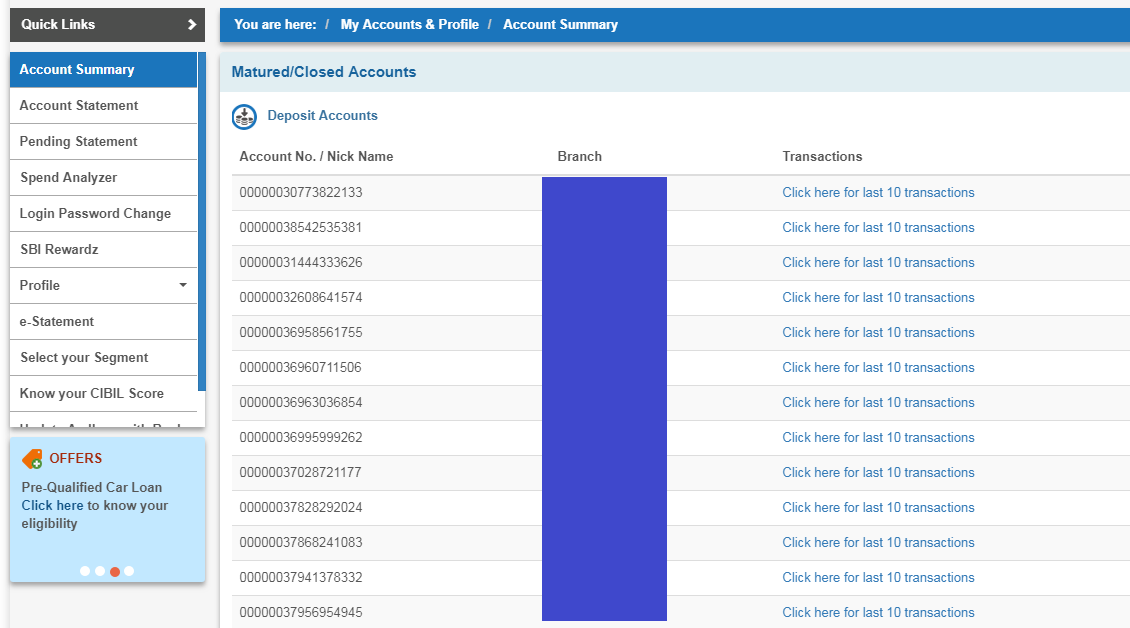The image size is (1130, 628).
Task: Select Login Password Change
Action: point(90,213)
